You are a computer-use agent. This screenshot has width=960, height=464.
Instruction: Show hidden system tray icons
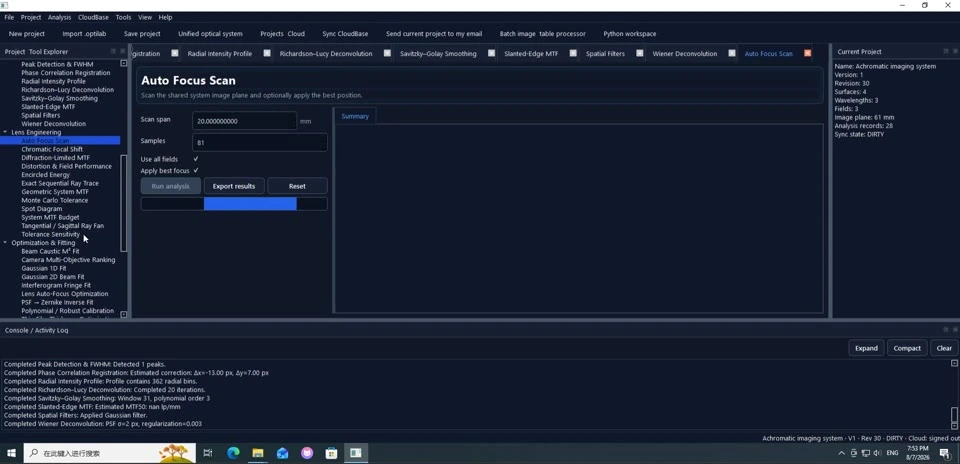(841, 453)
